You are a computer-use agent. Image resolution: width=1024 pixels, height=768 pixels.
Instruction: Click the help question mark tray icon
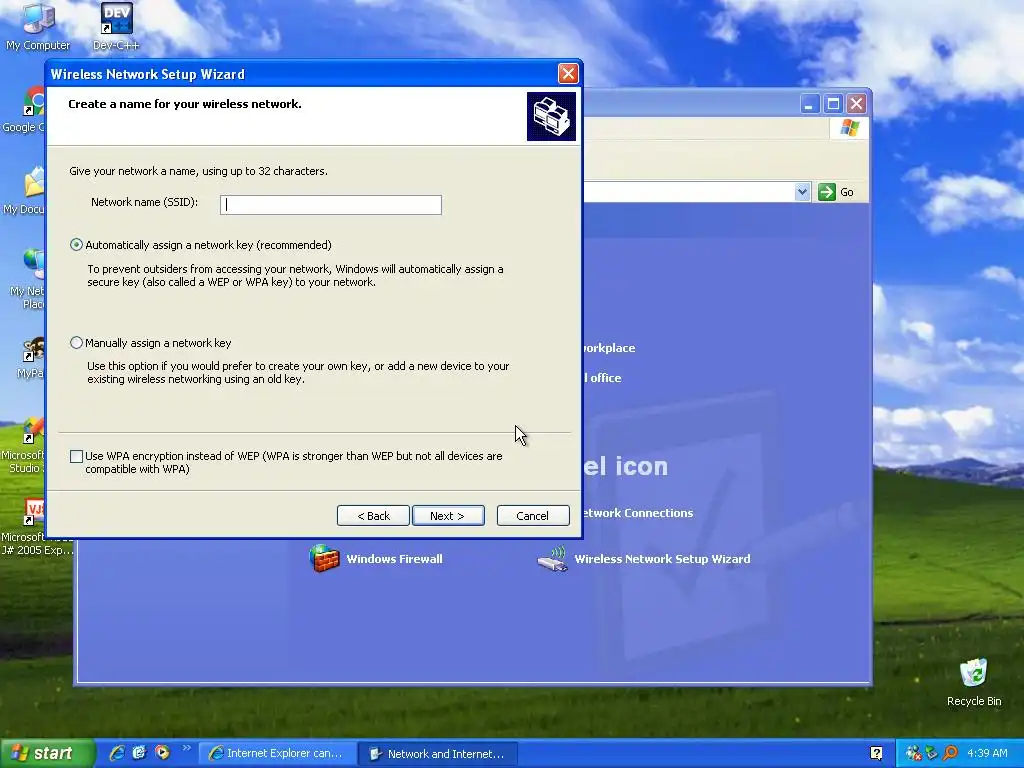pyautogui.click(x=876, y=754)
